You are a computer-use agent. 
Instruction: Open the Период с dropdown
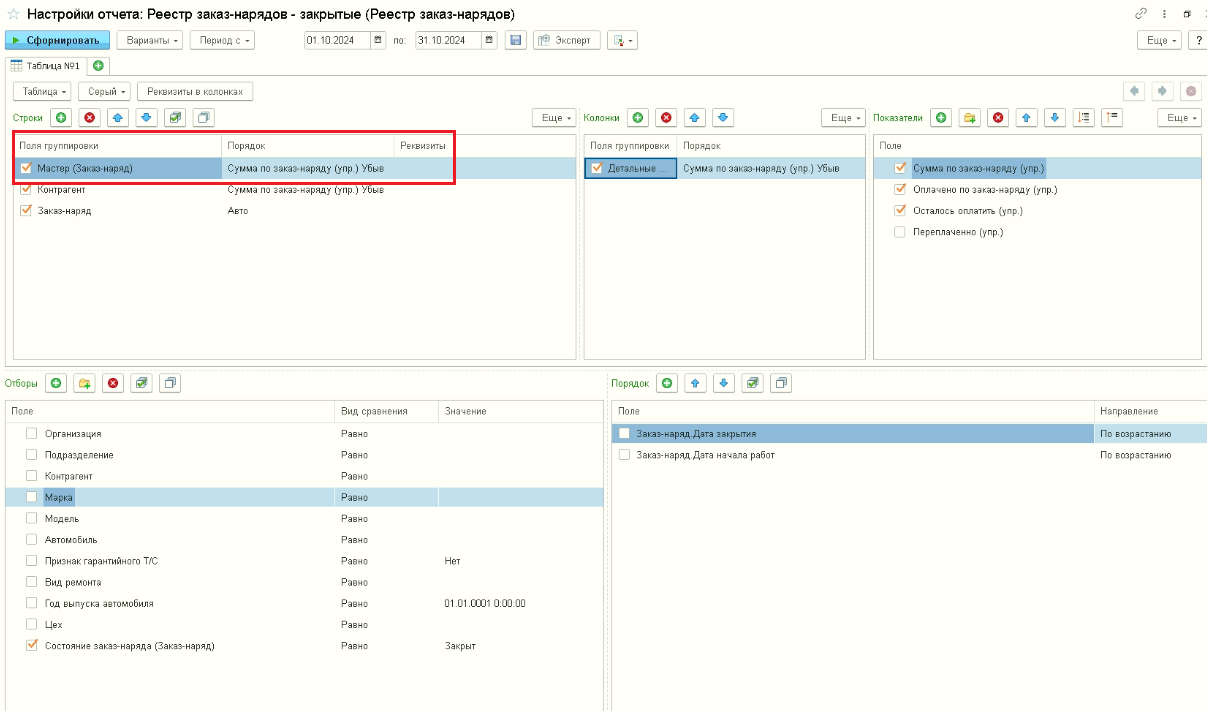(223, 40)
